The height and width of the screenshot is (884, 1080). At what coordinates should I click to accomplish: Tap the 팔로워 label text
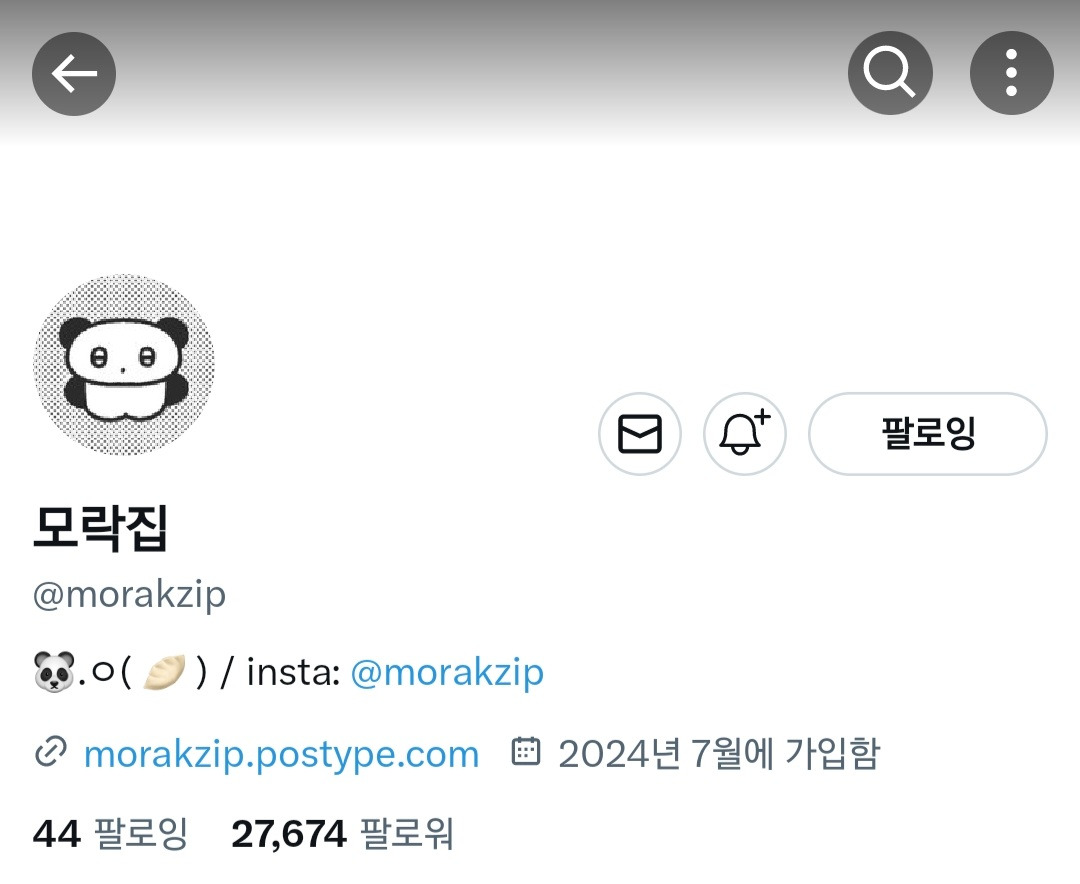coord(406,834)
